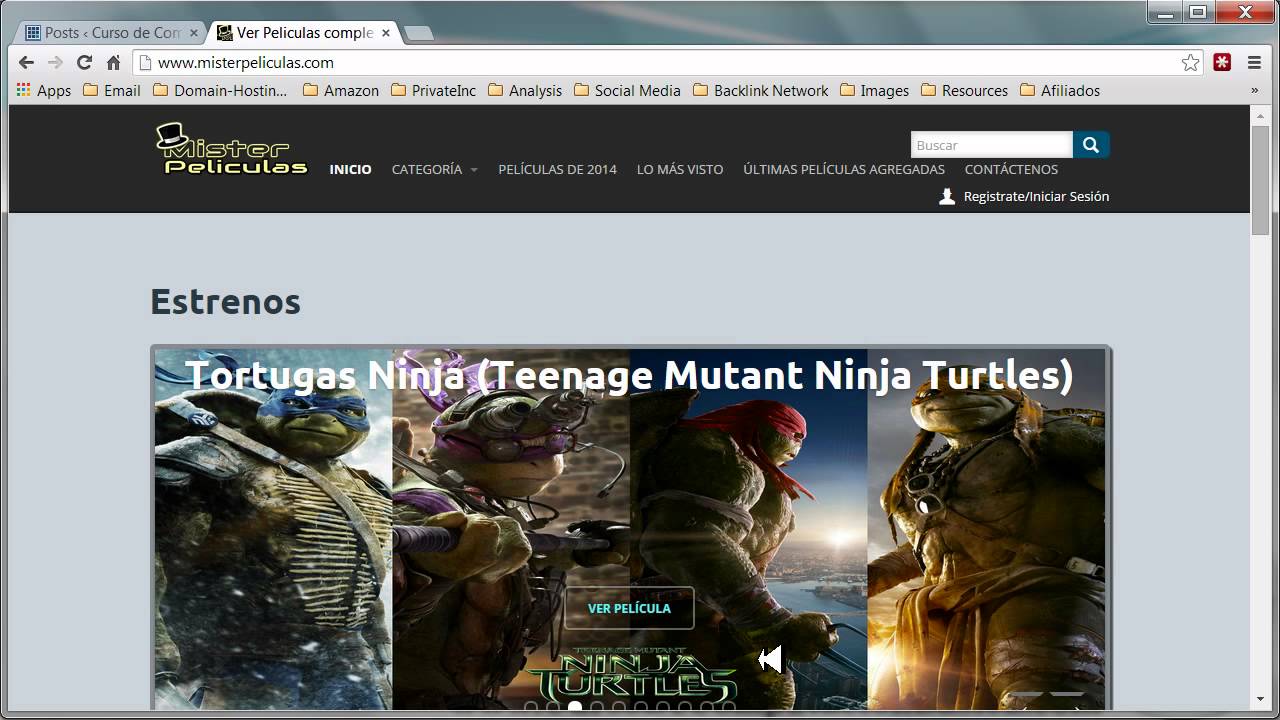Screen dimensions: 1280x720
Task: Reload the current page
Action: [x=84, y=62]
